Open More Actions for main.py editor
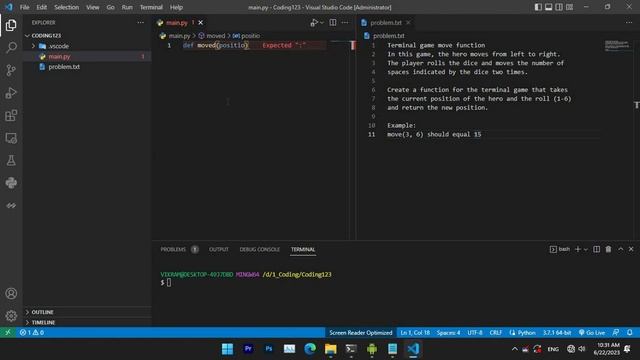This screenshot has width=640, height=360. [345, 23]
